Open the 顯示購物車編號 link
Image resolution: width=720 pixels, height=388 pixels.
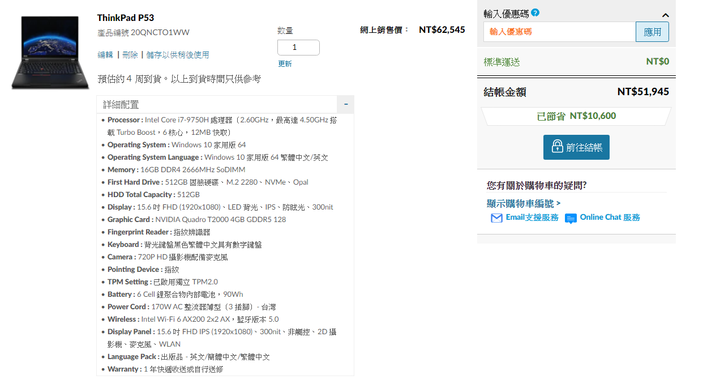[523, 203]
